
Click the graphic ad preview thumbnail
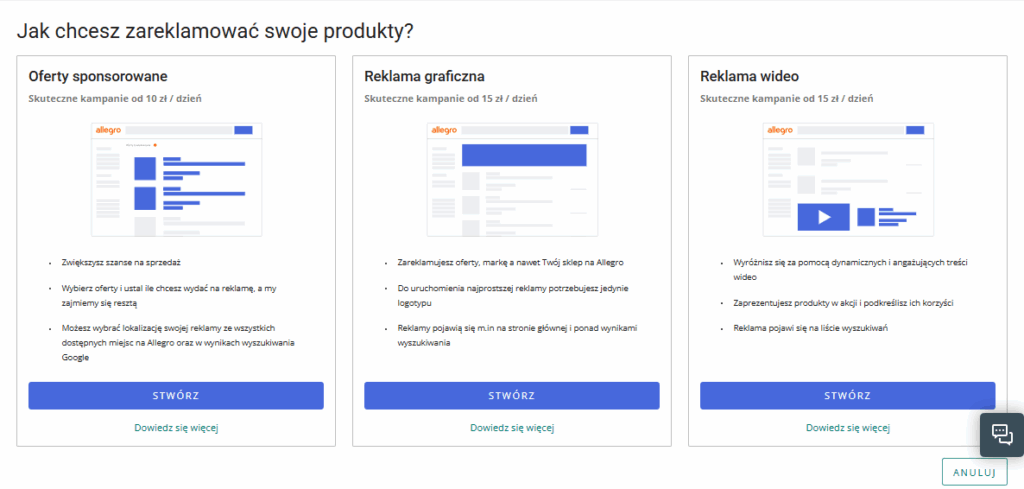point(512,179)
